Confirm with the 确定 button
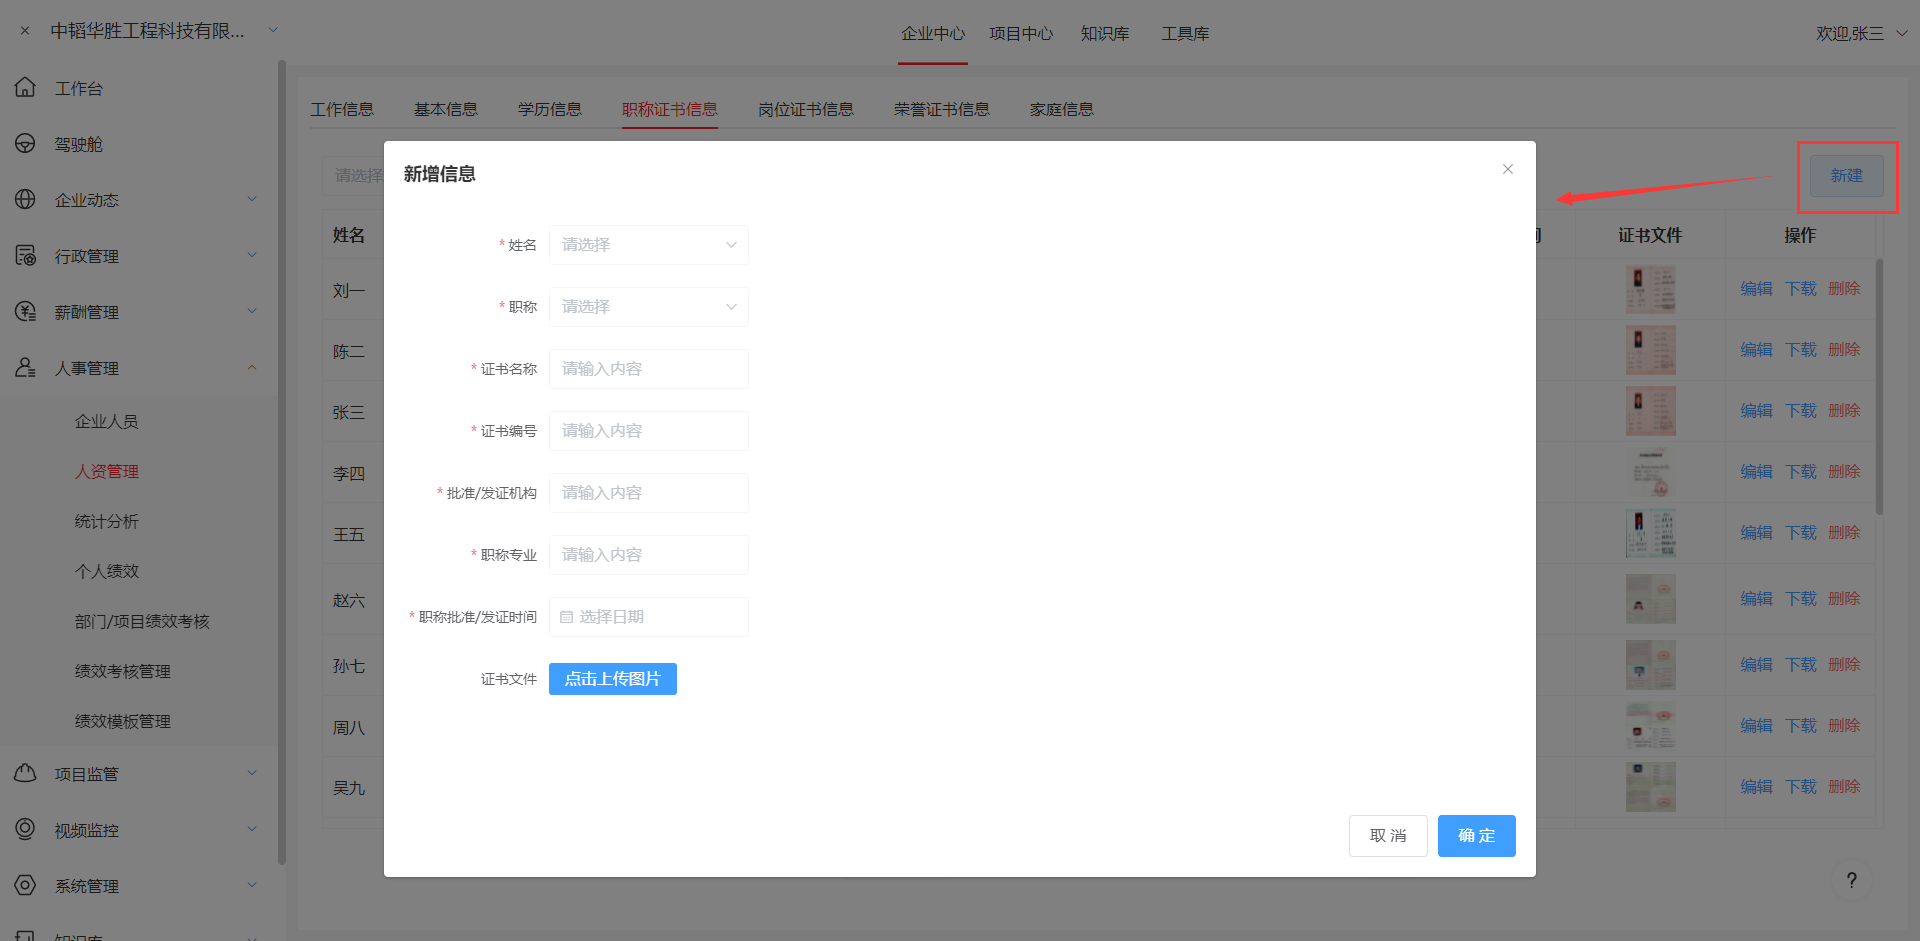The height and width of the screenshot is (941, 1920). (1477, 836)
